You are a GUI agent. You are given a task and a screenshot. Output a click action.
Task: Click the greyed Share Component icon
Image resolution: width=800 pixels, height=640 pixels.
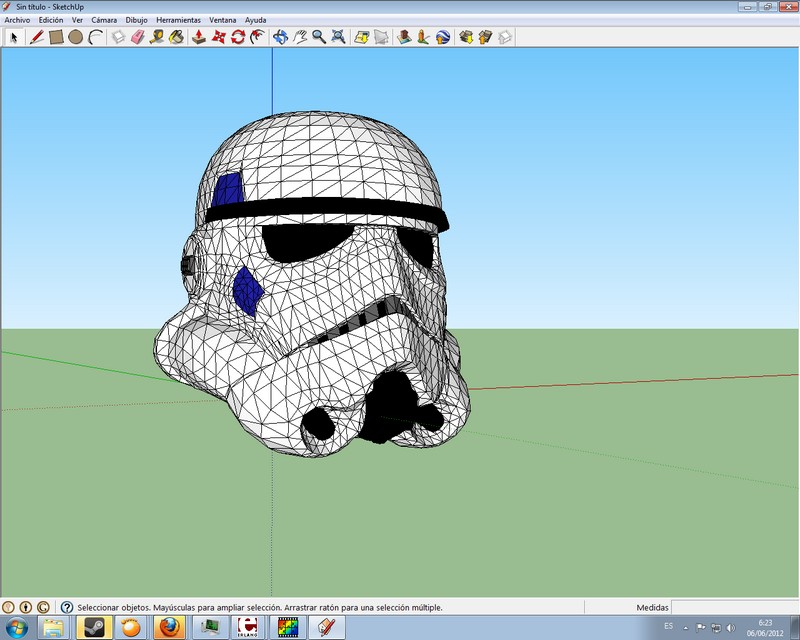[505, 37]
